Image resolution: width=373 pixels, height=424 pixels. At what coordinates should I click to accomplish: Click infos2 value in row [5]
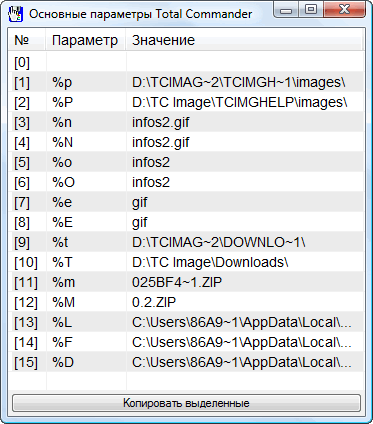(151, 162)
